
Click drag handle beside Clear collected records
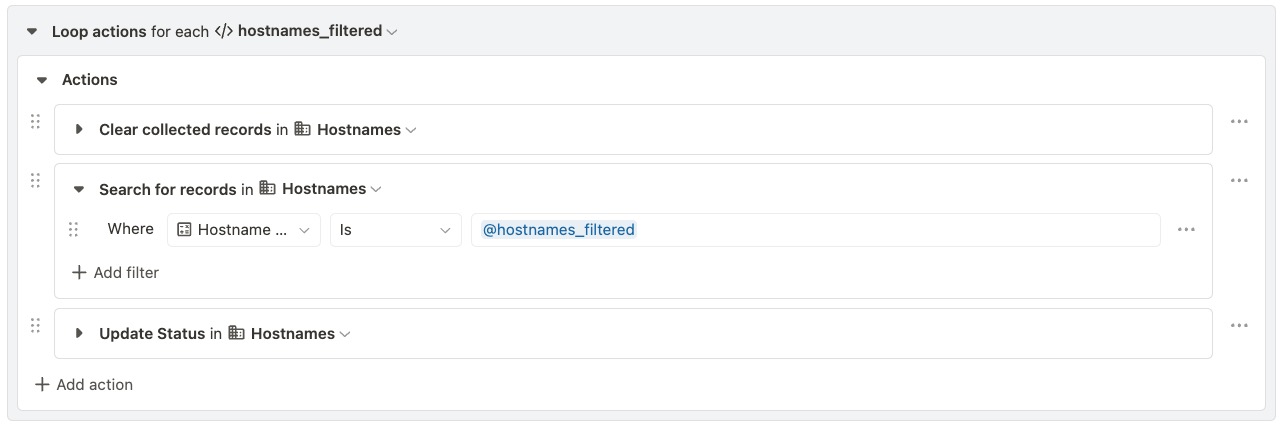[35, 121]
